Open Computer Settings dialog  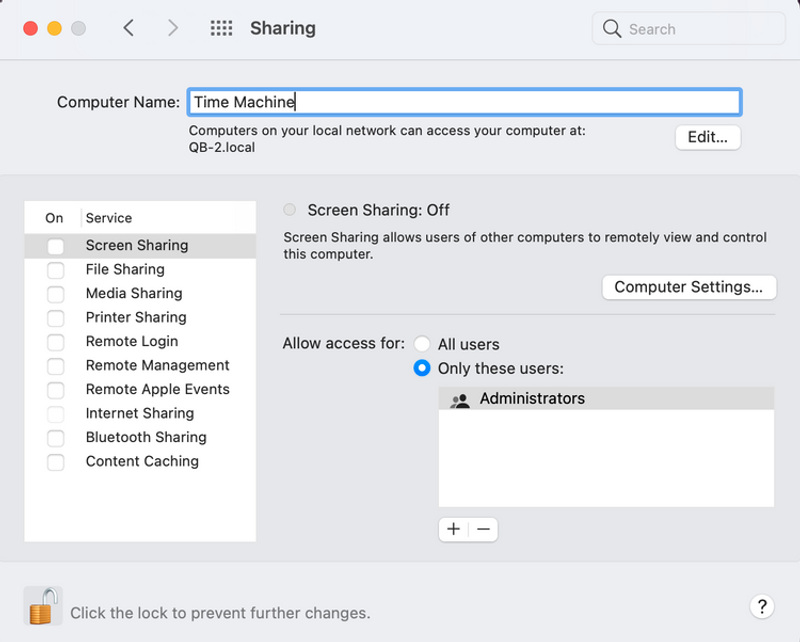coord(688,287)
